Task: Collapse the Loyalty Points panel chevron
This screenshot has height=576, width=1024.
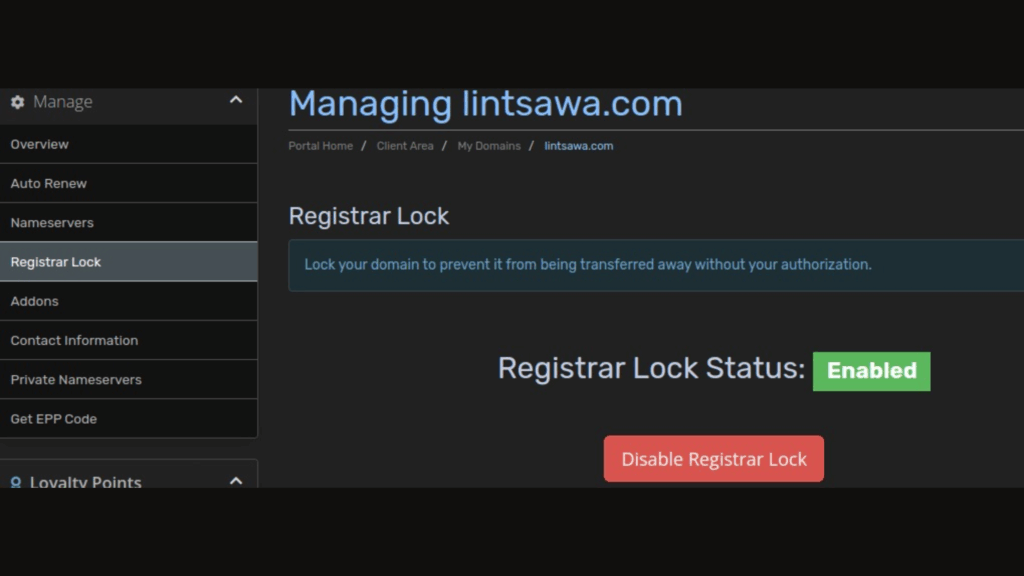Action: pos(236,481)
